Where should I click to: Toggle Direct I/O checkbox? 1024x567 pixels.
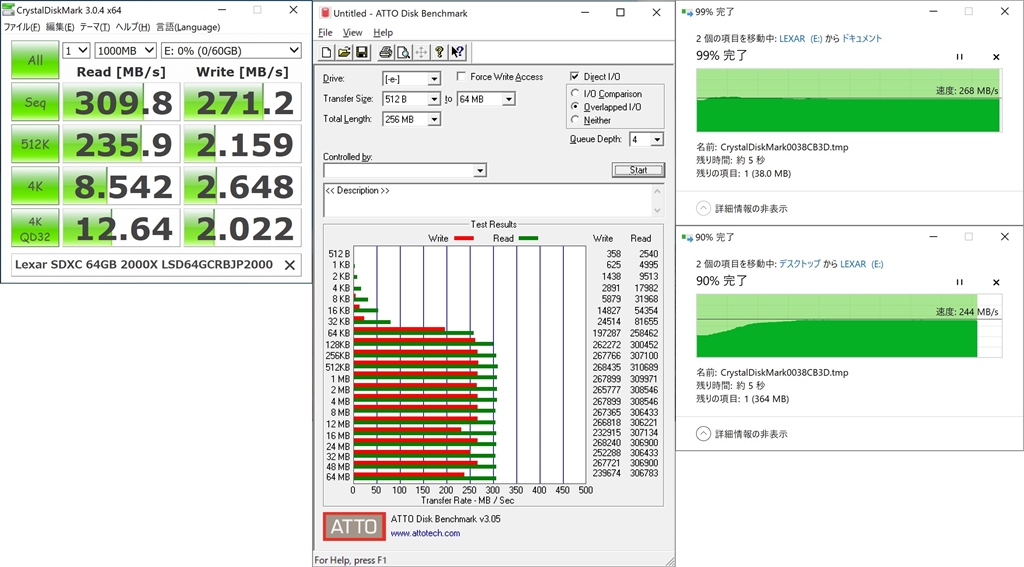(x=575, y=76)
